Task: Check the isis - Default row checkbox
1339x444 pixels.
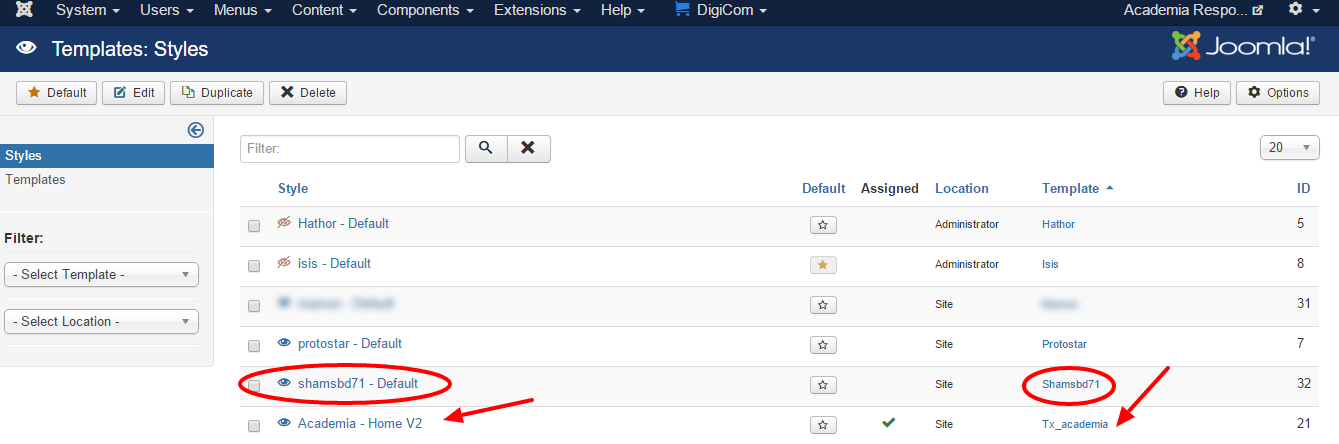Action: tap(254, 266)
